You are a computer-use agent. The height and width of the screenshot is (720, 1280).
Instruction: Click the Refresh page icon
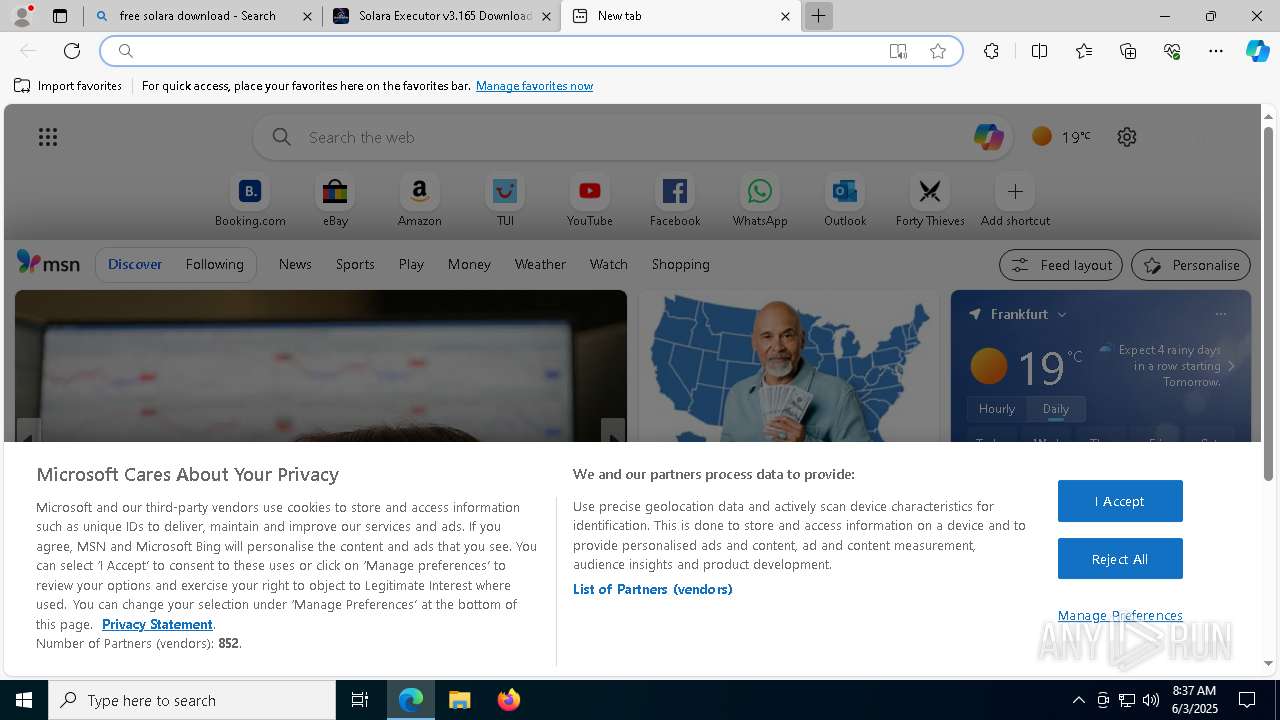tap(72, 51)
